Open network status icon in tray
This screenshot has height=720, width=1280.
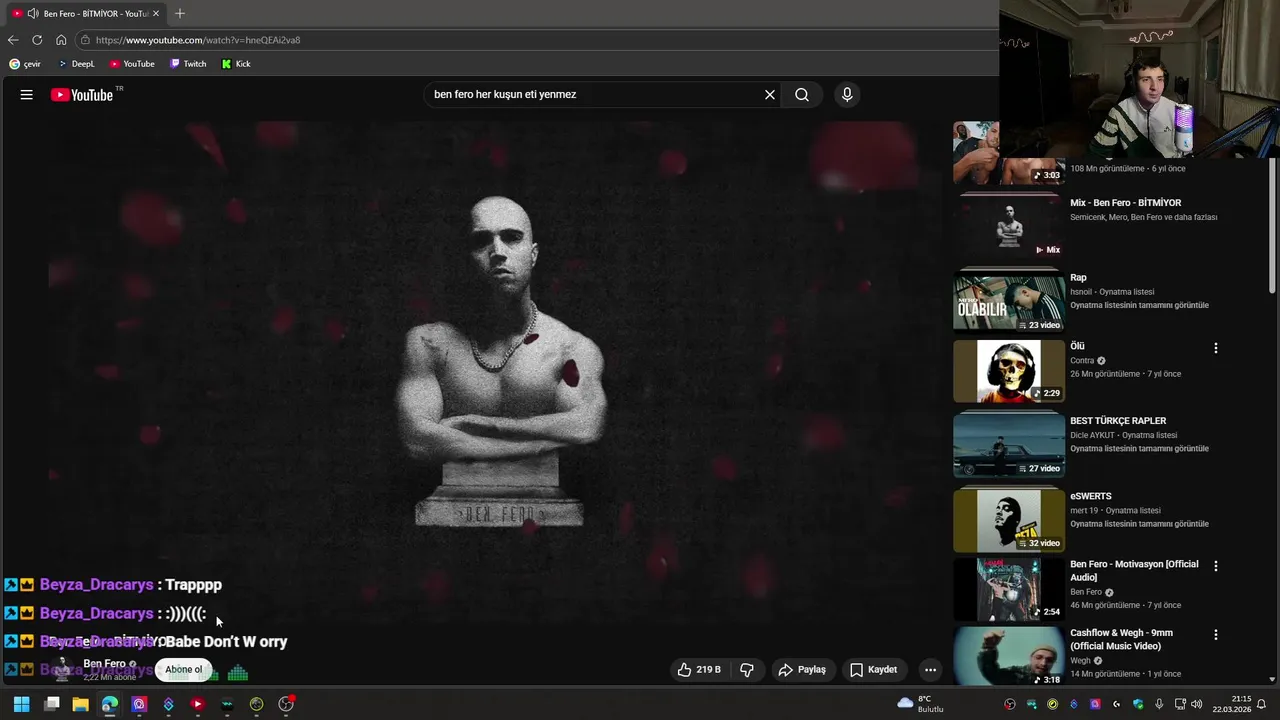(x=1180, y=704)
